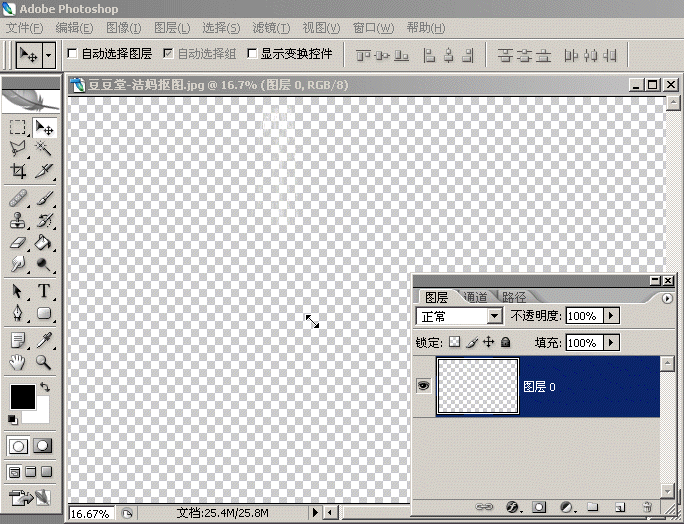Open the blend mode 正常 dropdown
This screenshot has width=684, height=524.
point(494,316)
